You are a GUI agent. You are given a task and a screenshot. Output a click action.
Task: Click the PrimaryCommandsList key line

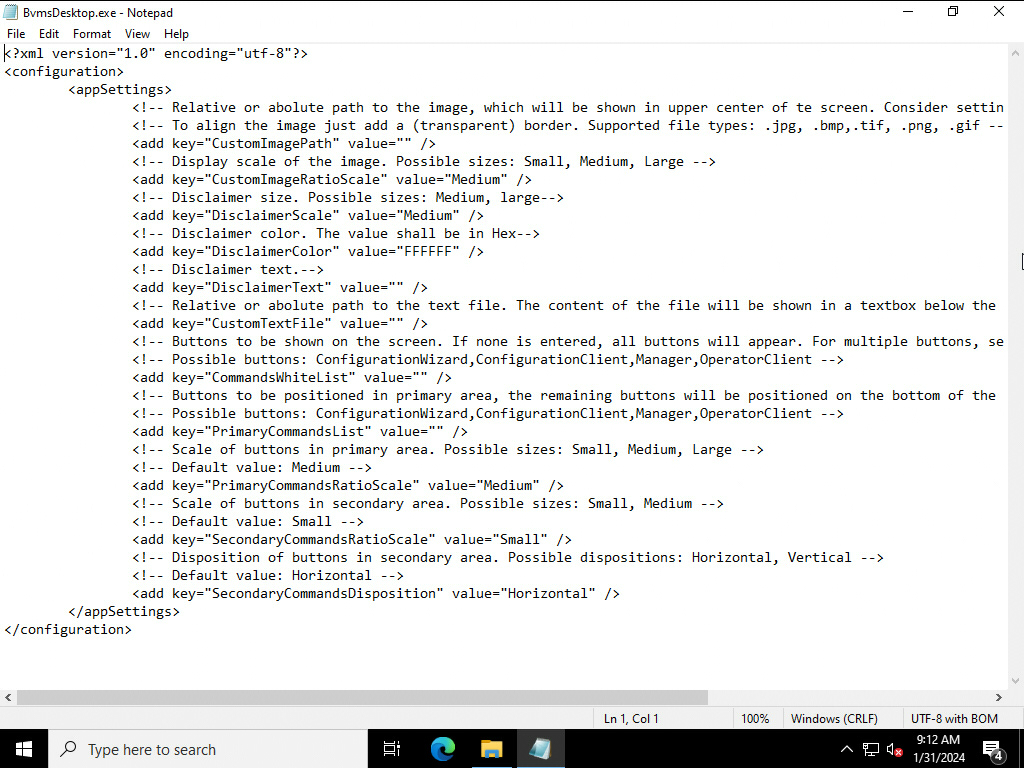pyautogui.click(x=300, y=431)
